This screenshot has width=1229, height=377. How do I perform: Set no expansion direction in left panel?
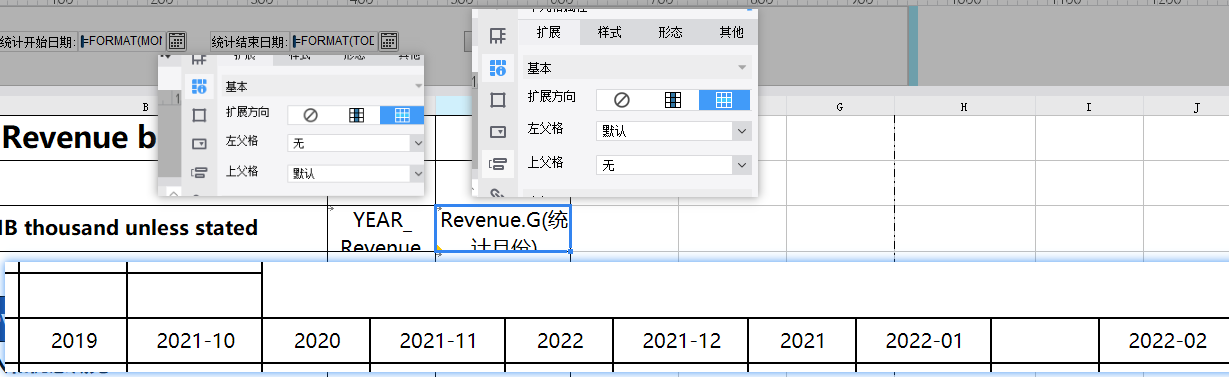tap(310, 115)
